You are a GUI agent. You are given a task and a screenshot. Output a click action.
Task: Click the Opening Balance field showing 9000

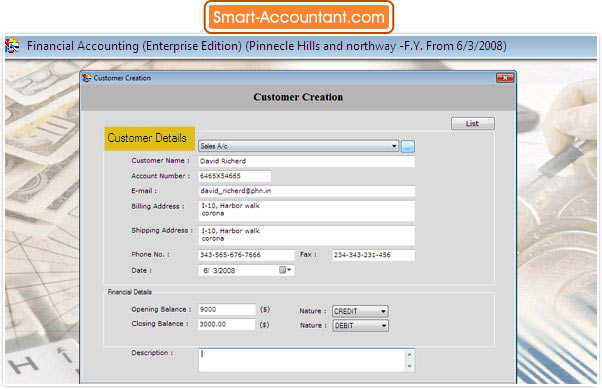pyautogui.click(x=227, y=310)
